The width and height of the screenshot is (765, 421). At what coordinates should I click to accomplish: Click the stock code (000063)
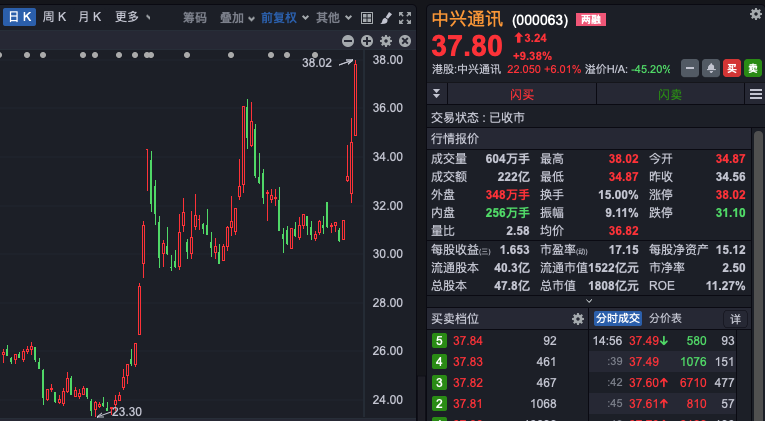540,20
